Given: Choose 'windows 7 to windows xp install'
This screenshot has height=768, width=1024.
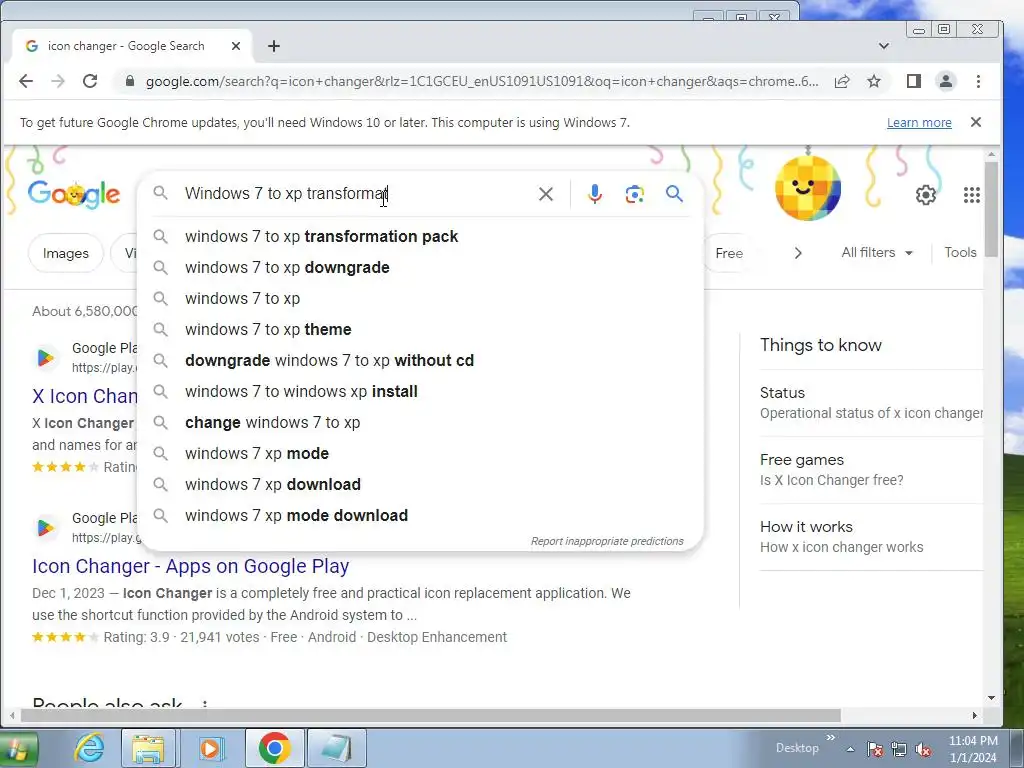Looking at the screenshot, I should click(x=421, y=392).
